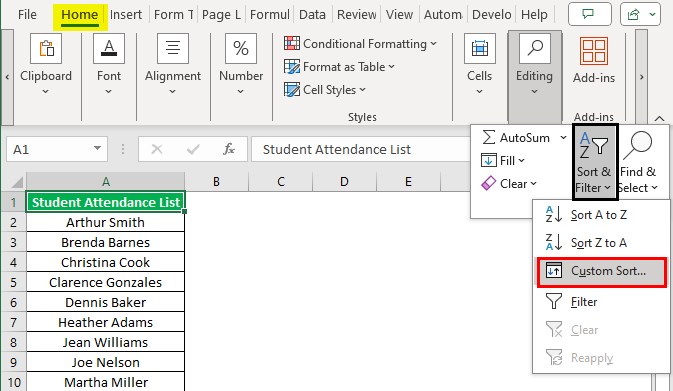Click the Cancel X icon in formula bar
The width and height of the screenshot is (673, 391).
pyautogui.click(x=157, y=149)
